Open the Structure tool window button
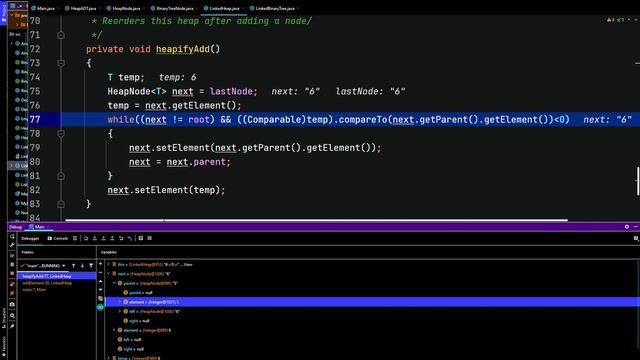 tap(4, 319)
